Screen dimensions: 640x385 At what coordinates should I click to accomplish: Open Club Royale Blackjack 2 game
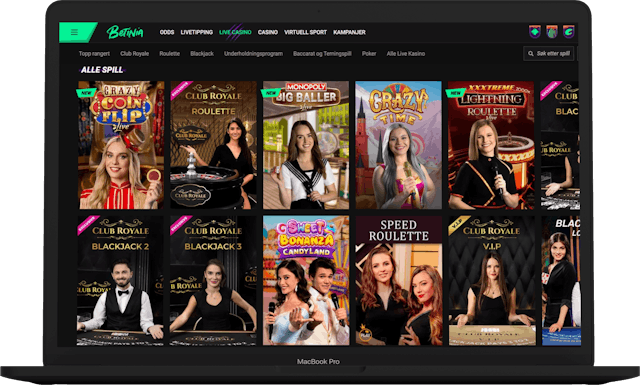pyautogui.click(x=120, y=280)
